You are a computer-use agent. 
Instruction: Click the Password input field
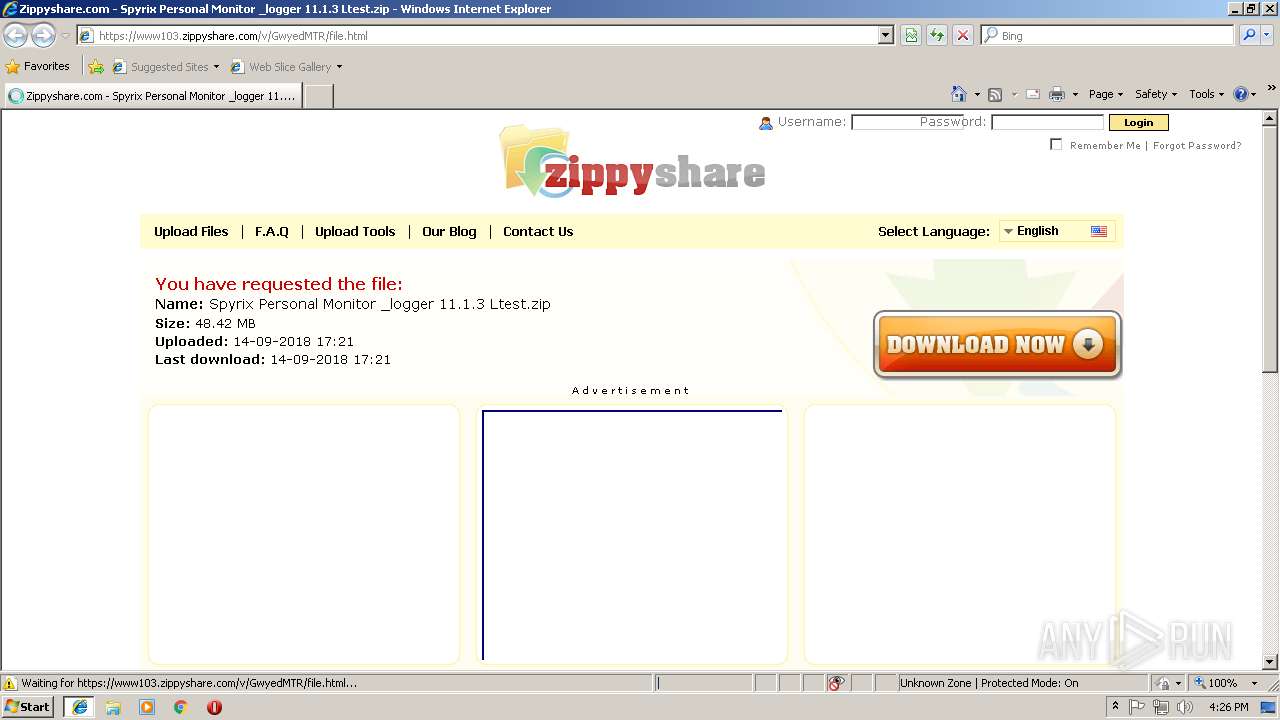coord(1047,122)
